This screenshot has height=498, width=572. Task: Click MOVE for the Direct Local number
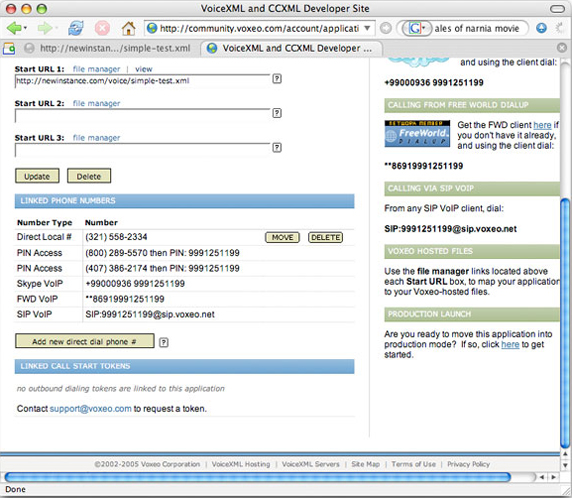point(282,237)
